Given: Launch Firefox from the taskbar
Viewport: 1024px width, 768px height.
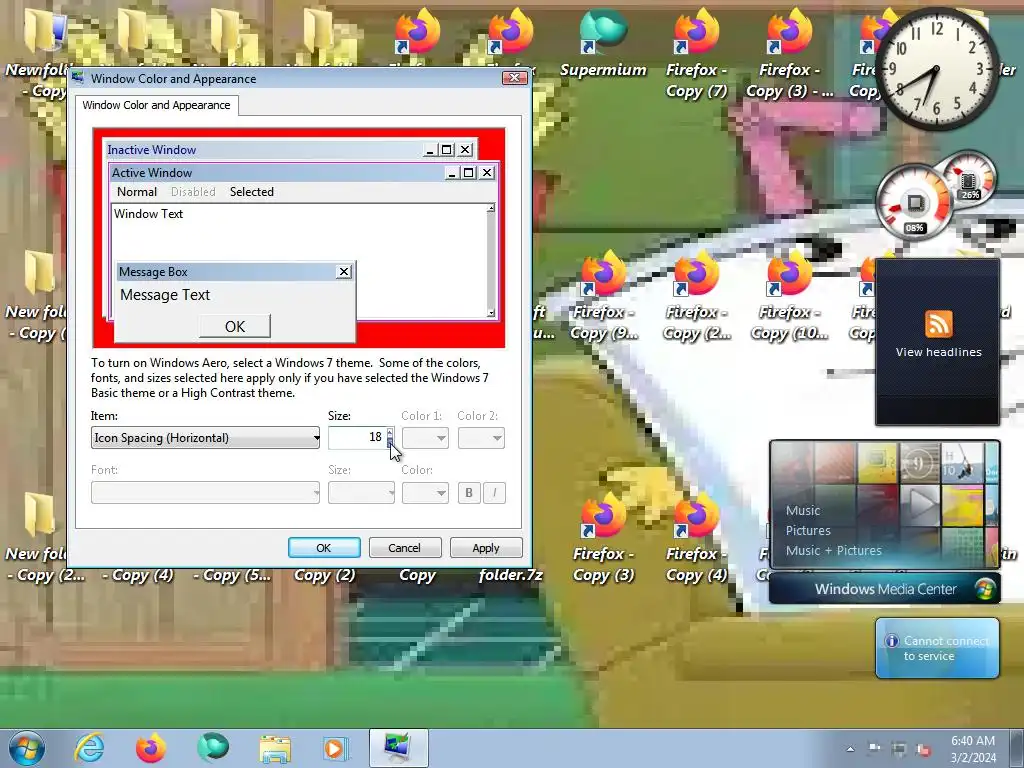Looking at the screenshot, I should pos(151,748).
